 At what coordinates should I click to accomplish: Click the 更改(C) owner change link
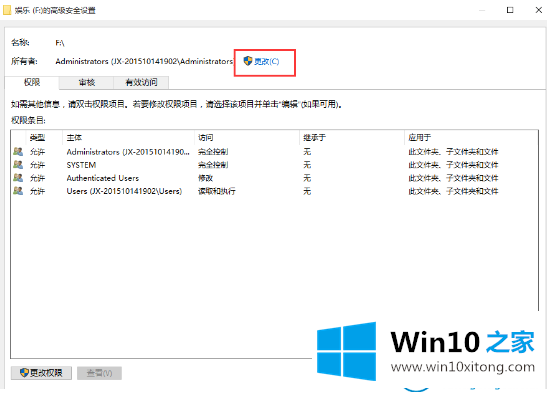pos(267,62)
